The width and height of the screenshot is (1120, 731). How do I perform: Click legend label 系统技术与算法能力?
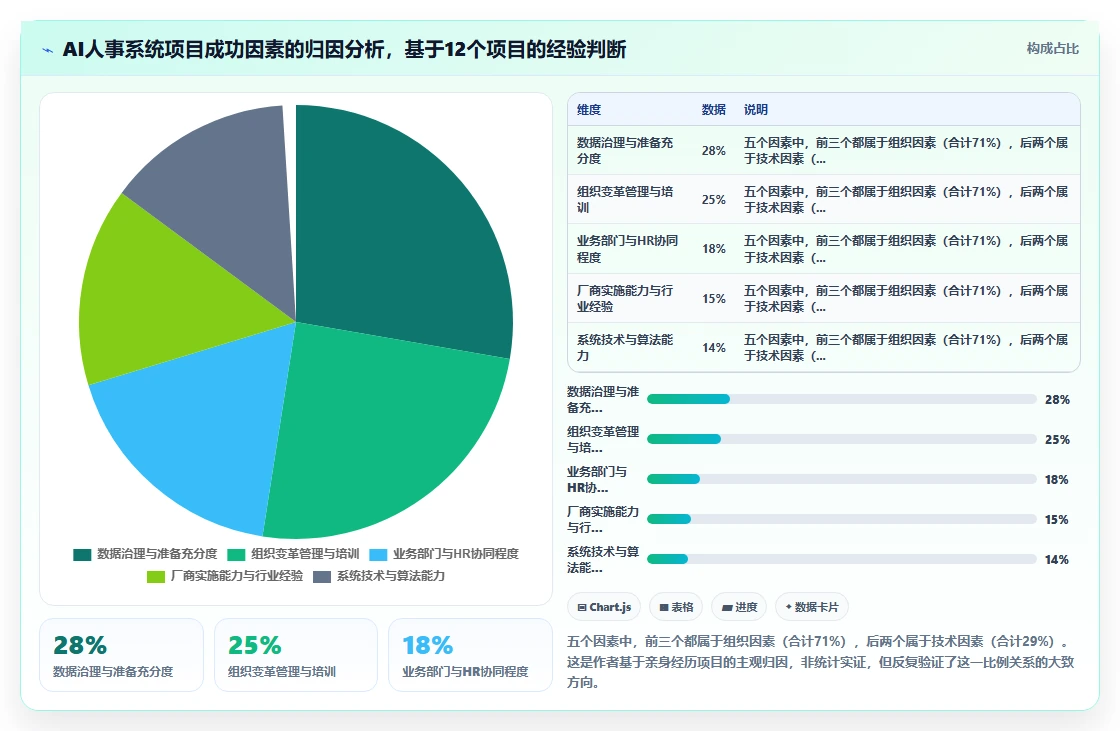pyautogui.click(x=391, y=576)
